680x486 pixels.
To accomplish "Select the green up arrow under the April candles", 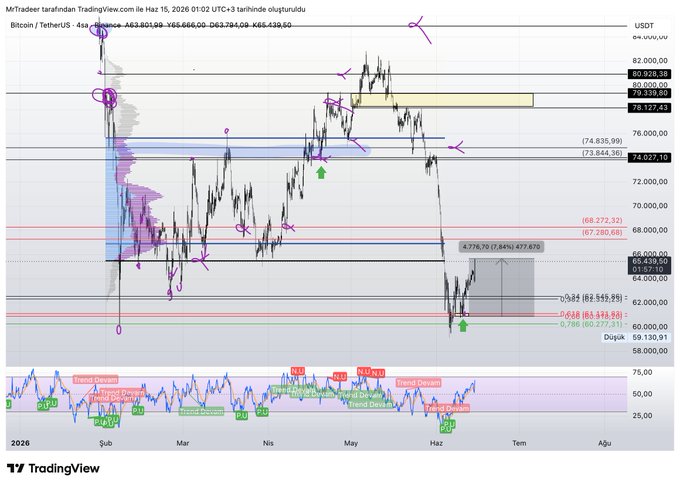I will (321, 173).
